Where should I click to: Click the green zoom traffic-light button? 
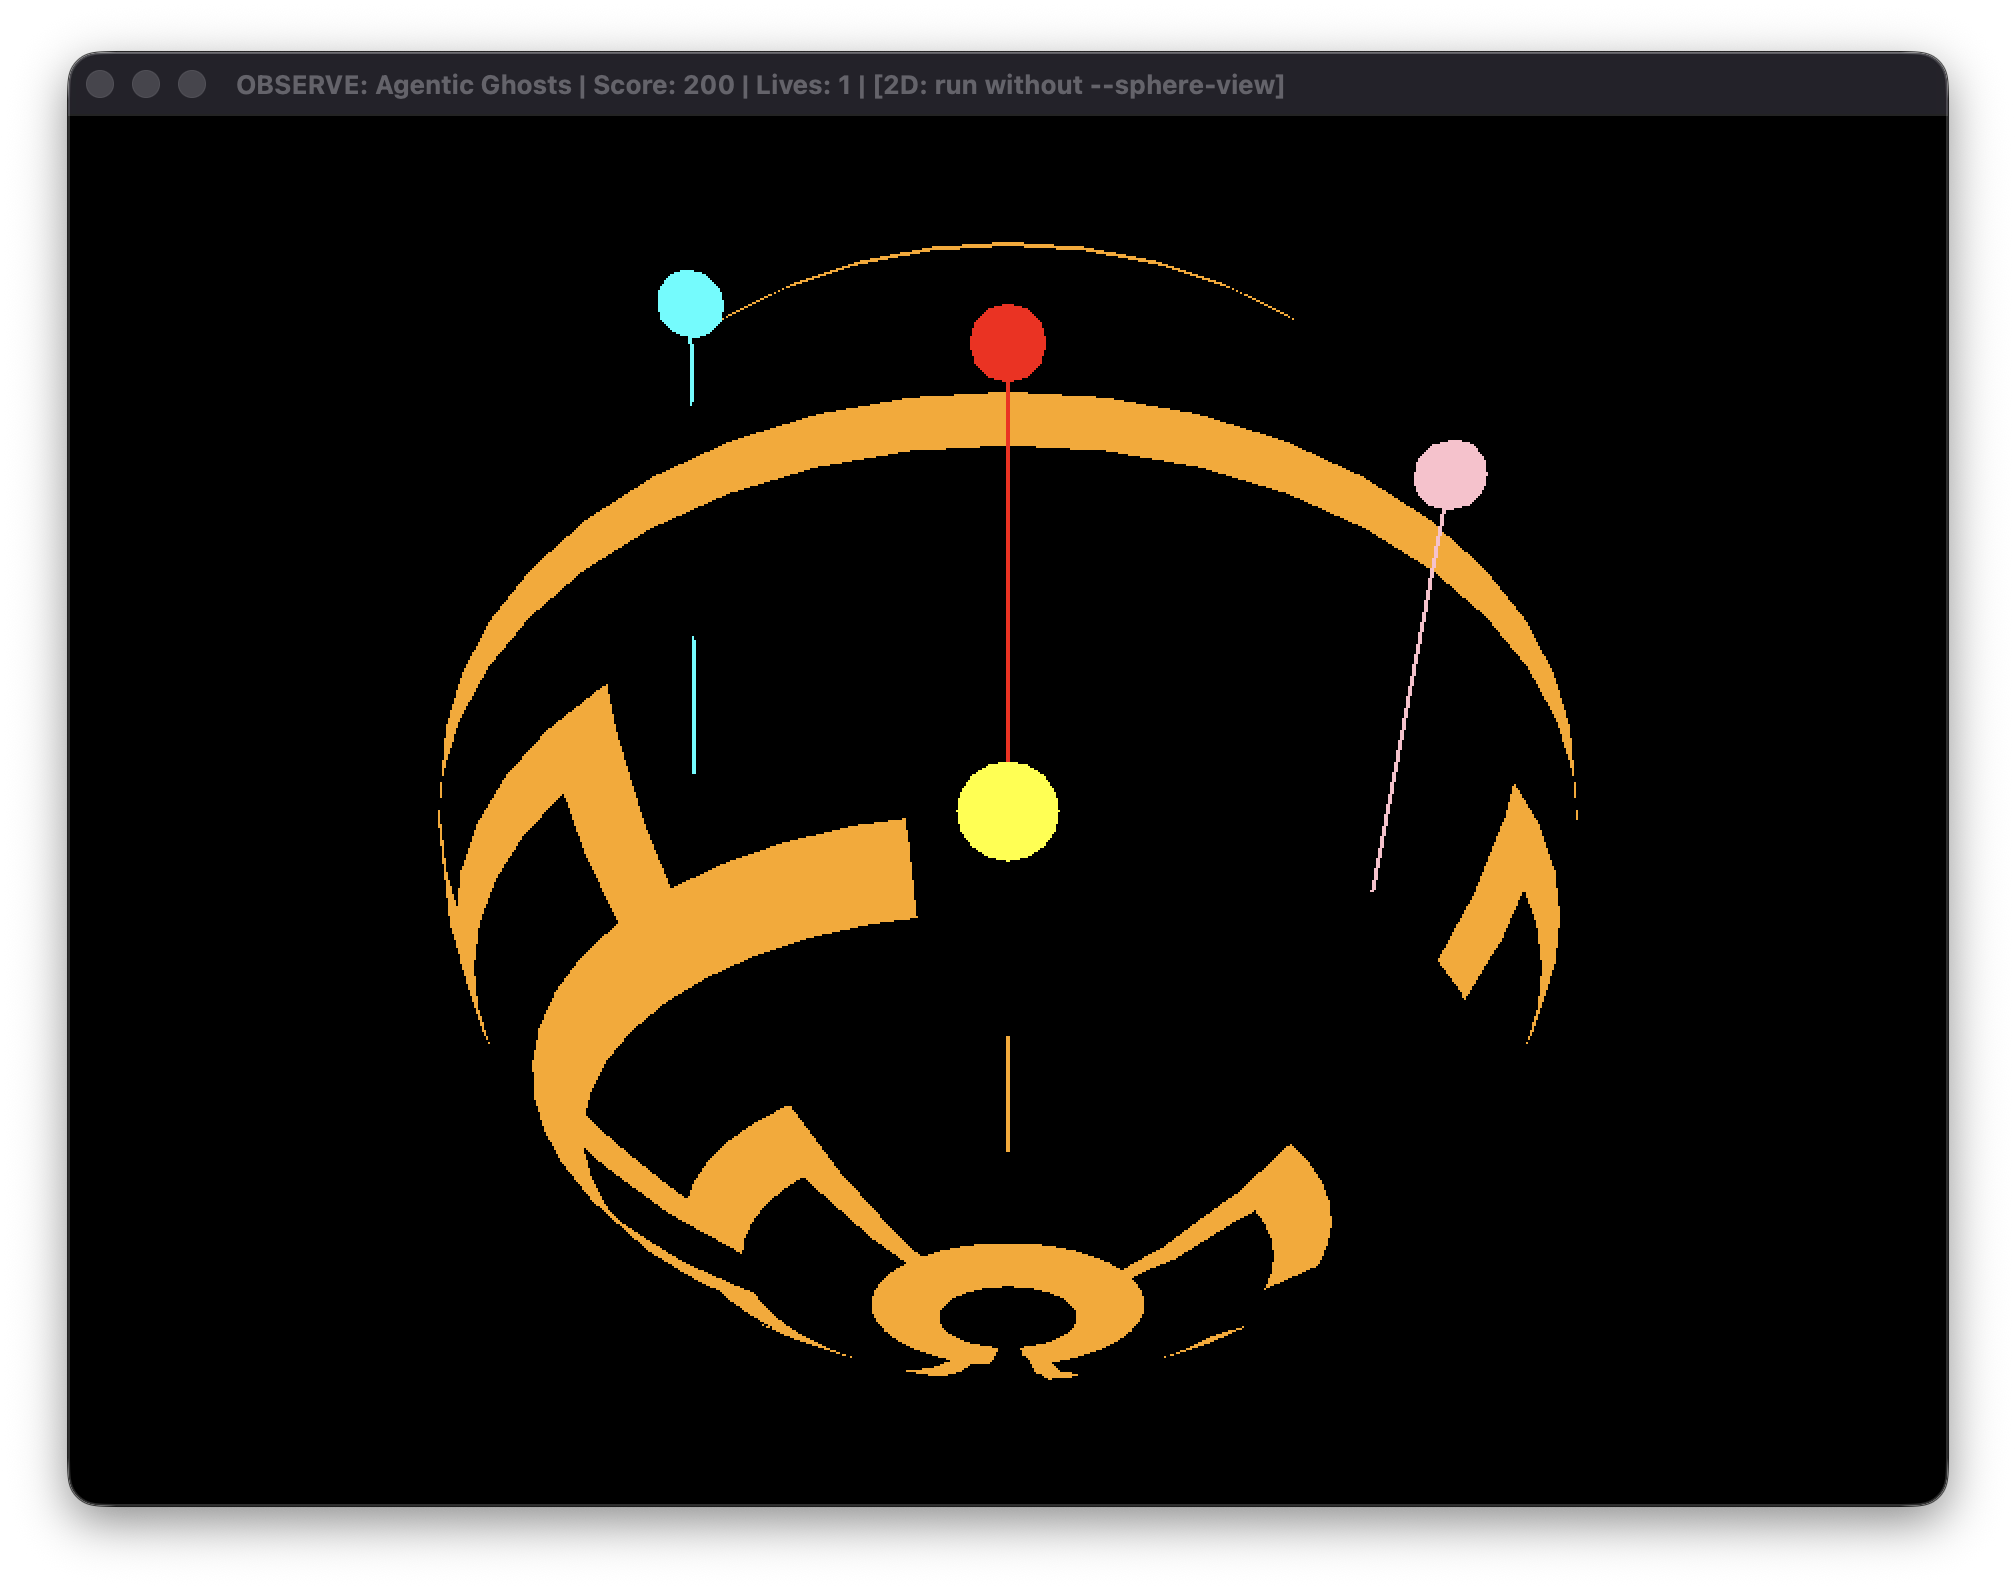(192, 86)
